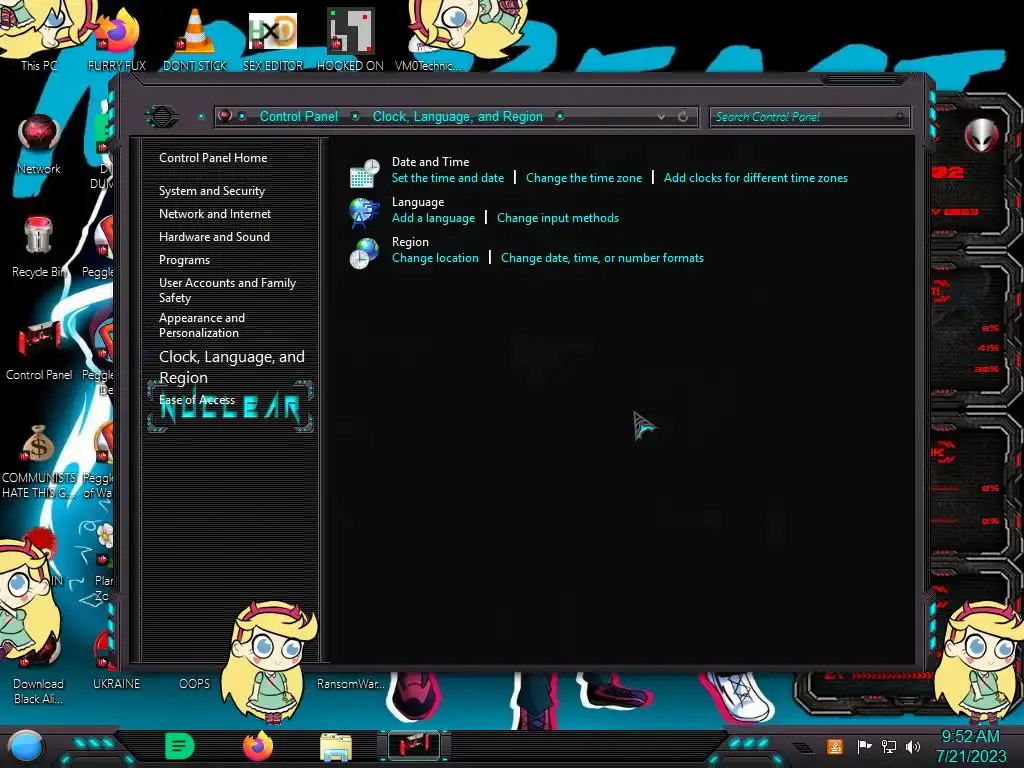Click Add a language link
Screen dimensions: 1024x768
pyautogui.click(x=433, y=218)
